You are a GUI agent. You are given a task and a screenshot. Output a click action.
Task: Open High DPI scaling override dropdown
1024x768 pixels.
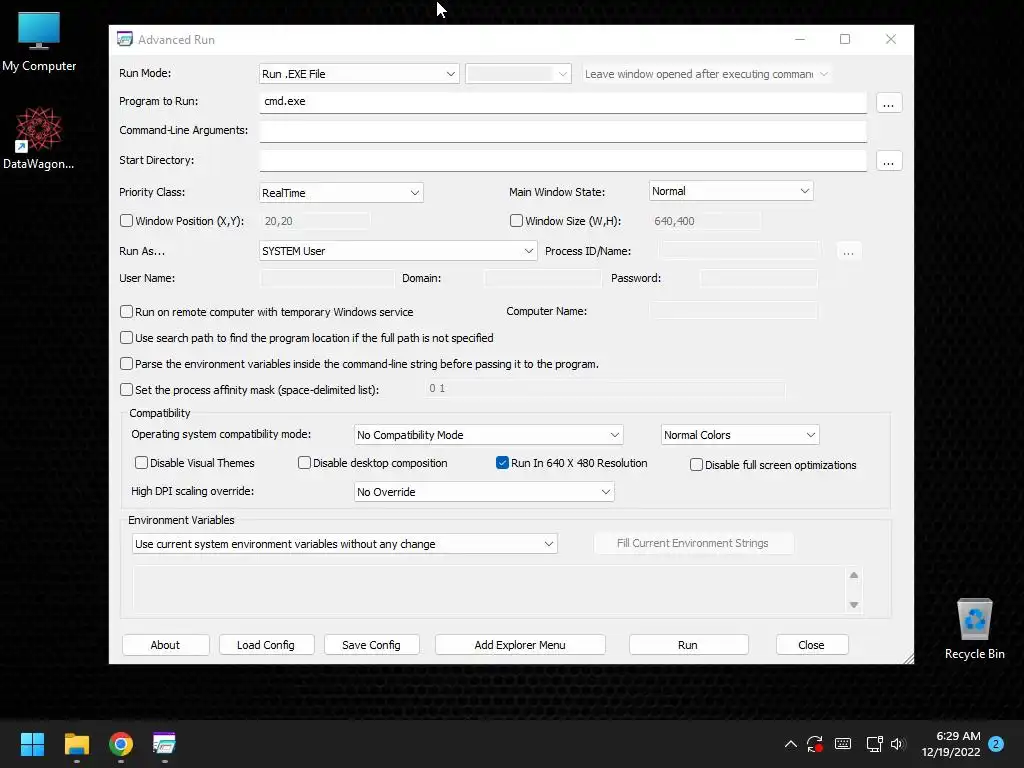click(484, 492)
